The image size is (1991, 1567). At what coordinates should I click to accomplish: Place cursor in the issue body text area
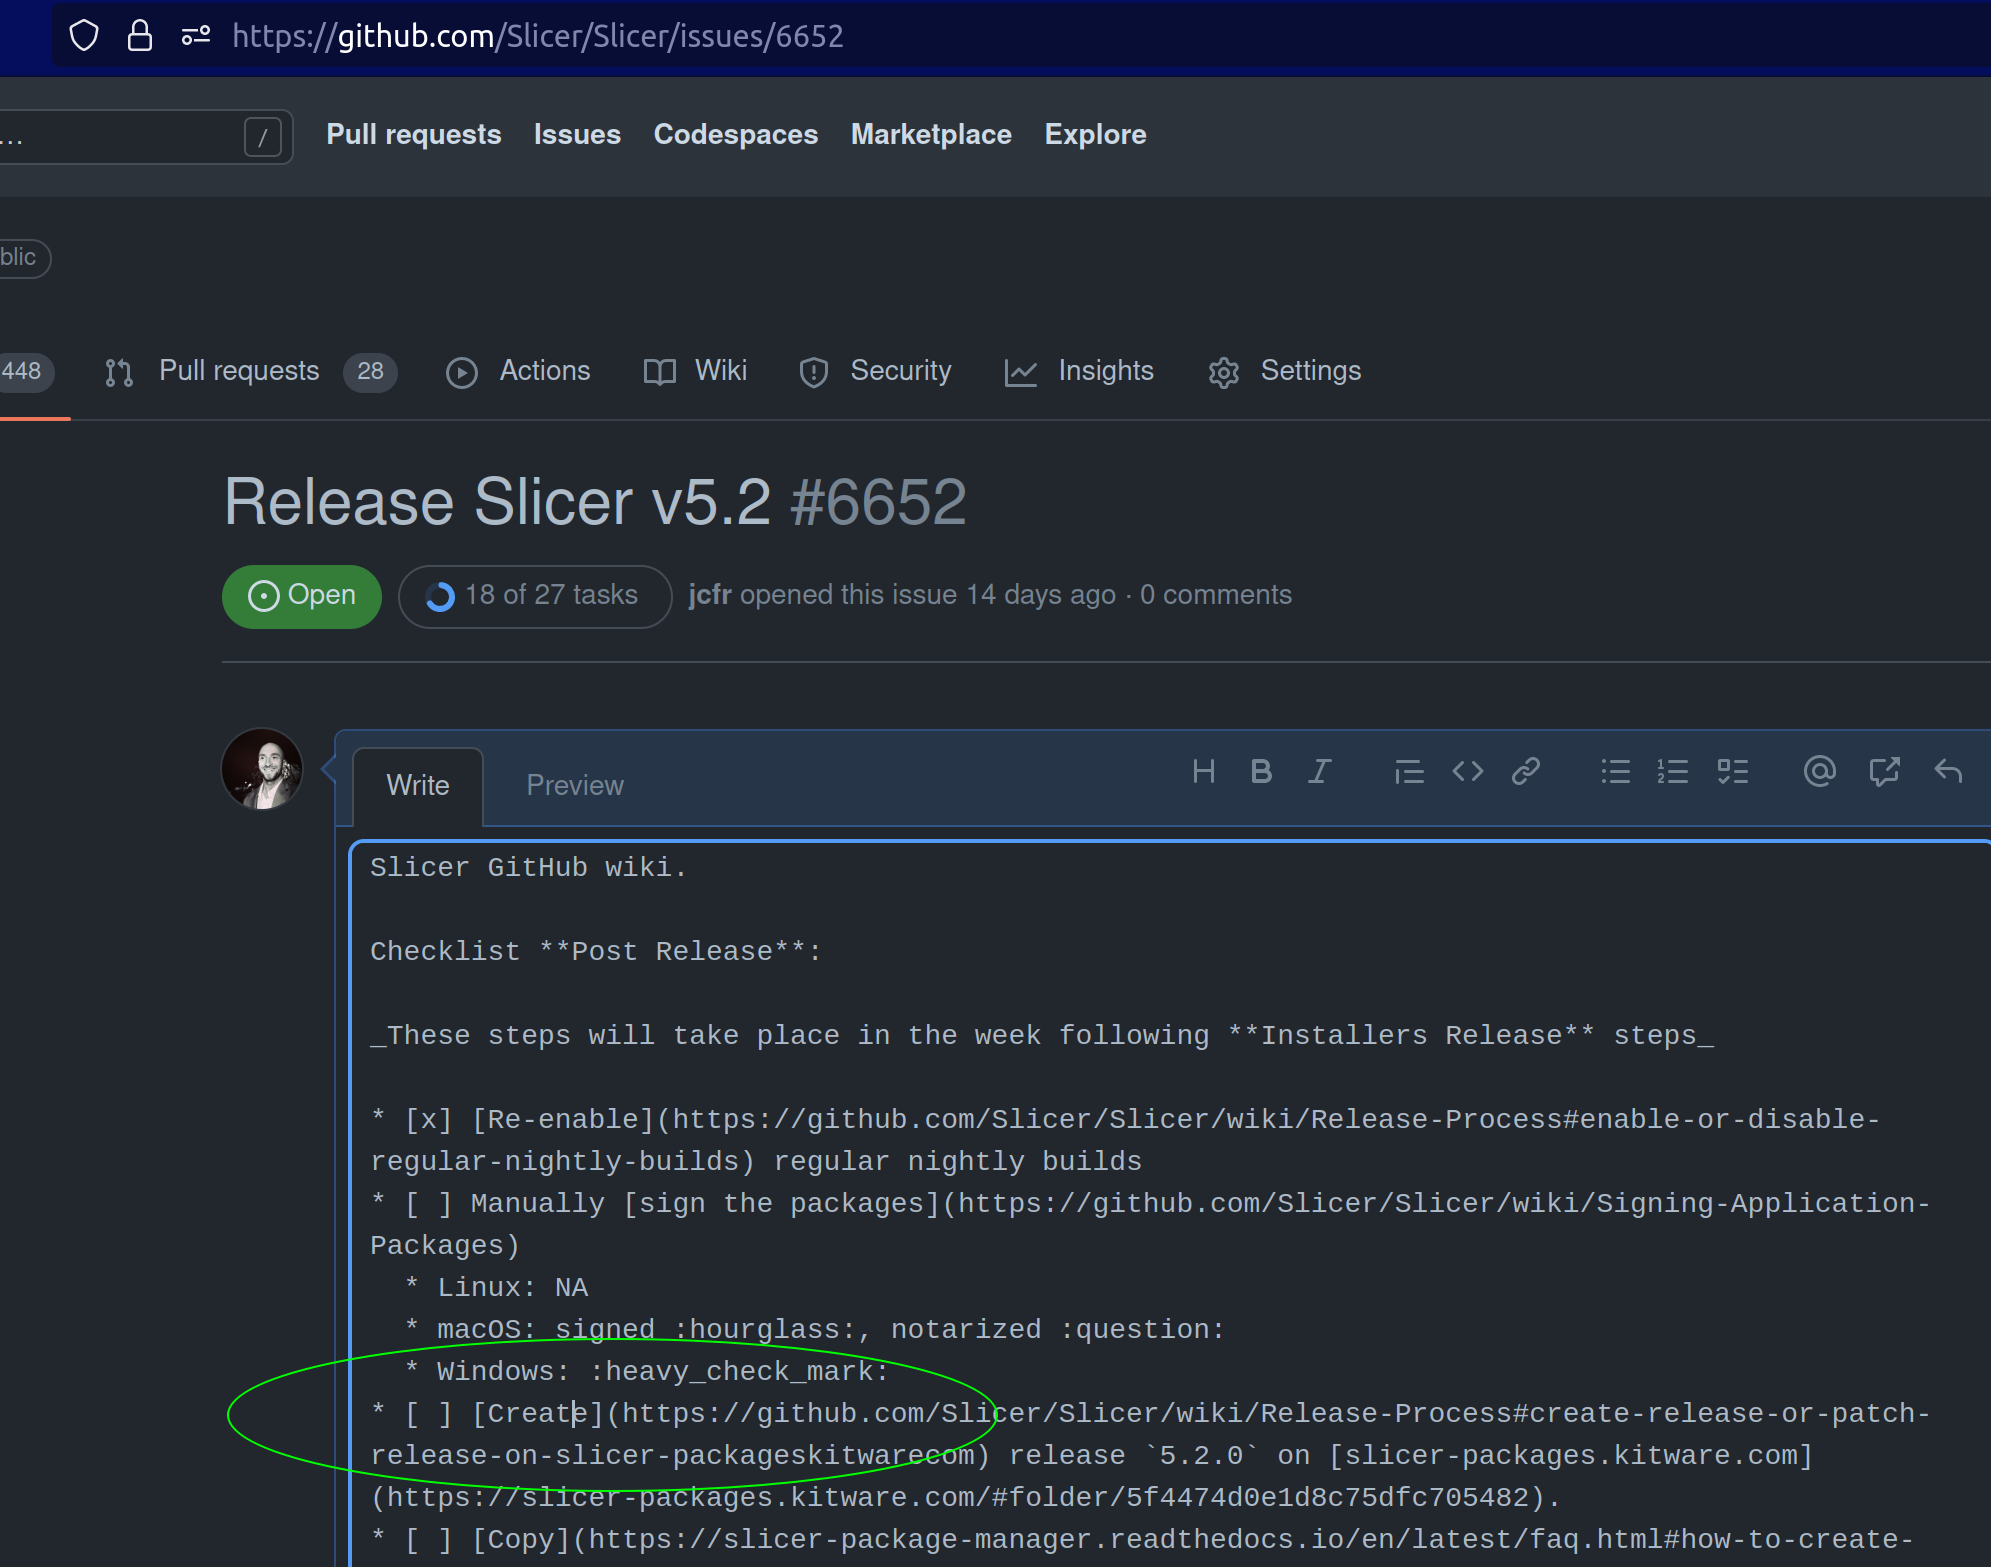click(1170, 1205)
